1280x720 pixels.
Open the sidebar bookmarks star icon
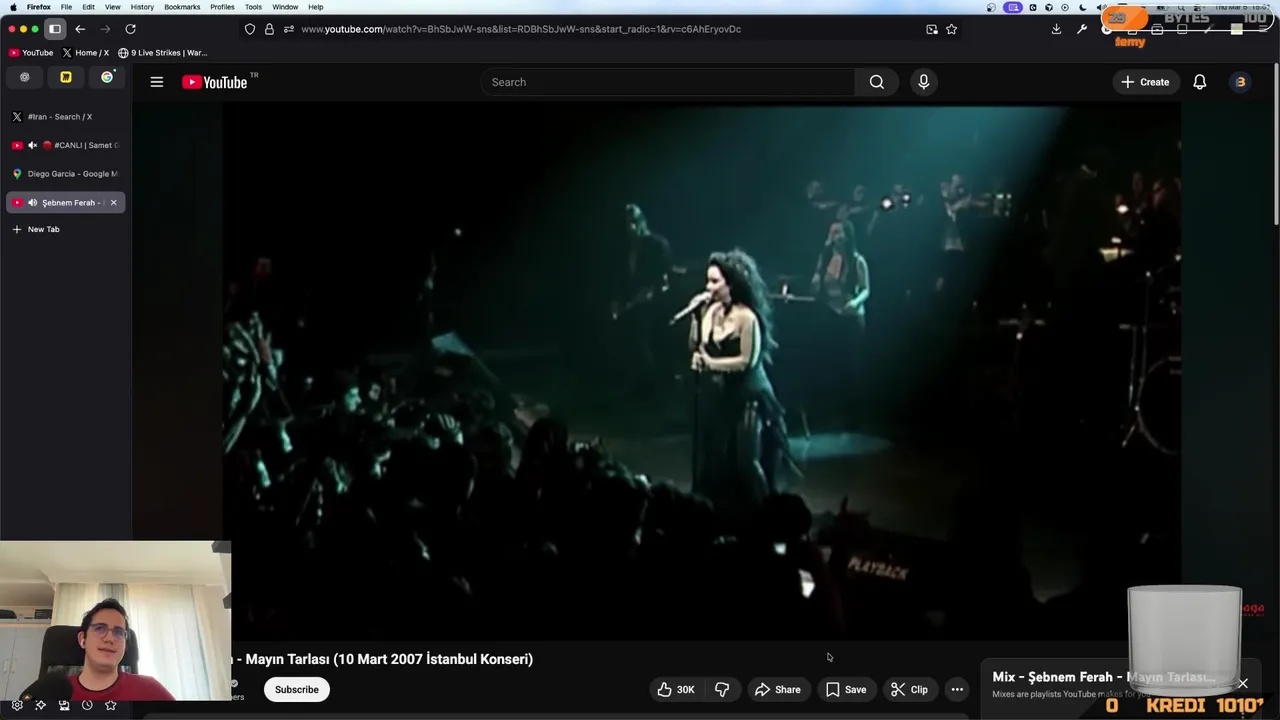tap(111, 705)
